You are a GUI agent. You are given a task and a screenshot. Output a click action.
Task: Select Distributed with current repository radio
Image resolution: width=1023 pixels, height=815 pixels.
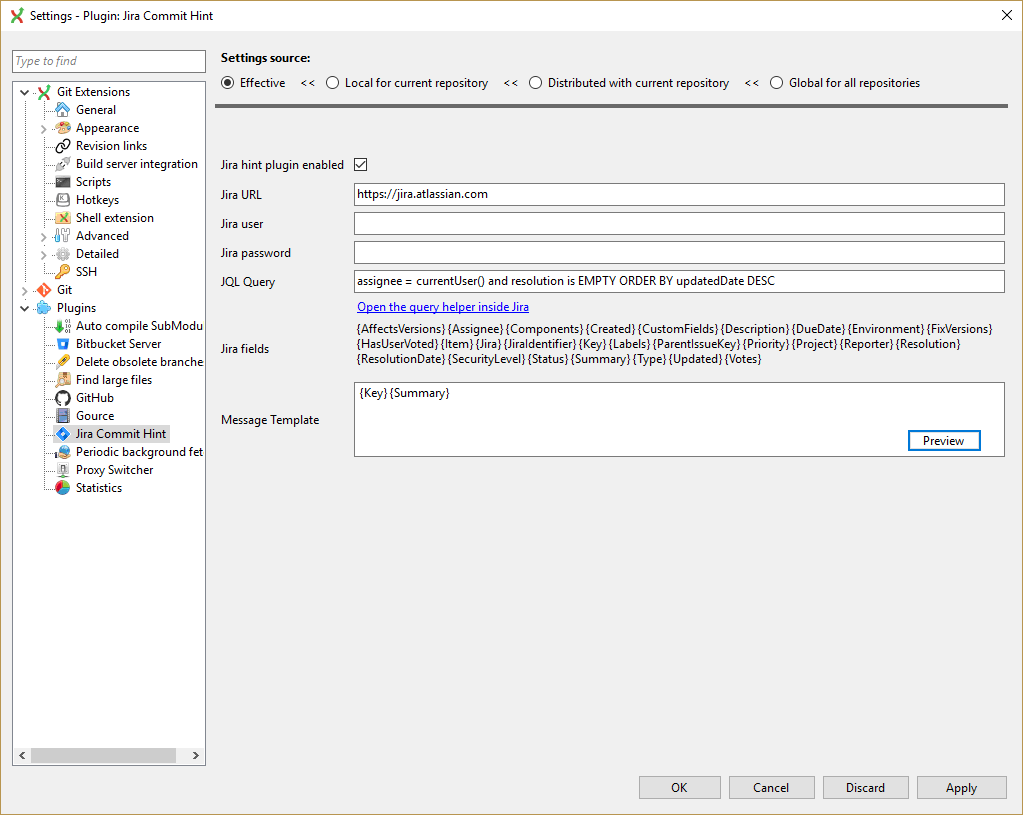click(x=536, y=83)
